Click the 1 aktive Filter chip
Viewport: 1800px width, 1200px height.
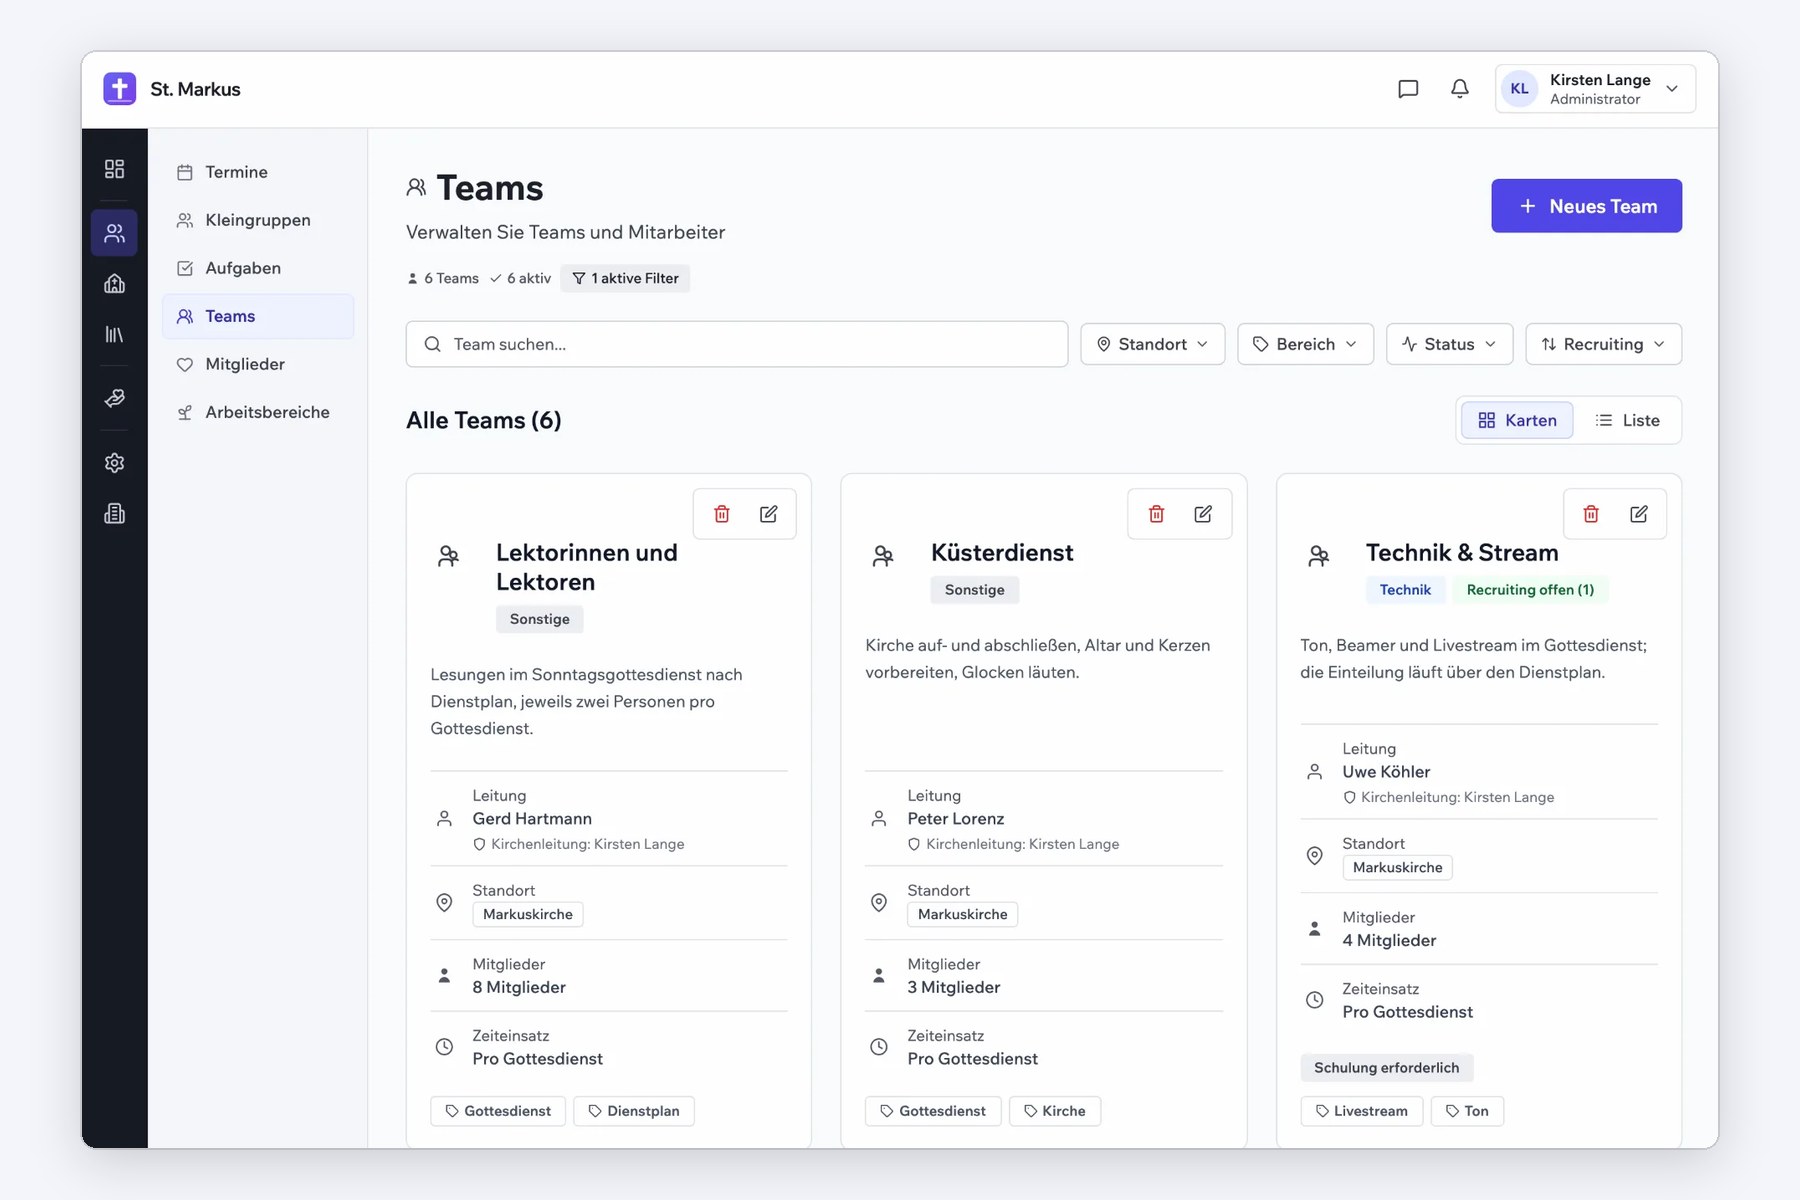(625, 278)
